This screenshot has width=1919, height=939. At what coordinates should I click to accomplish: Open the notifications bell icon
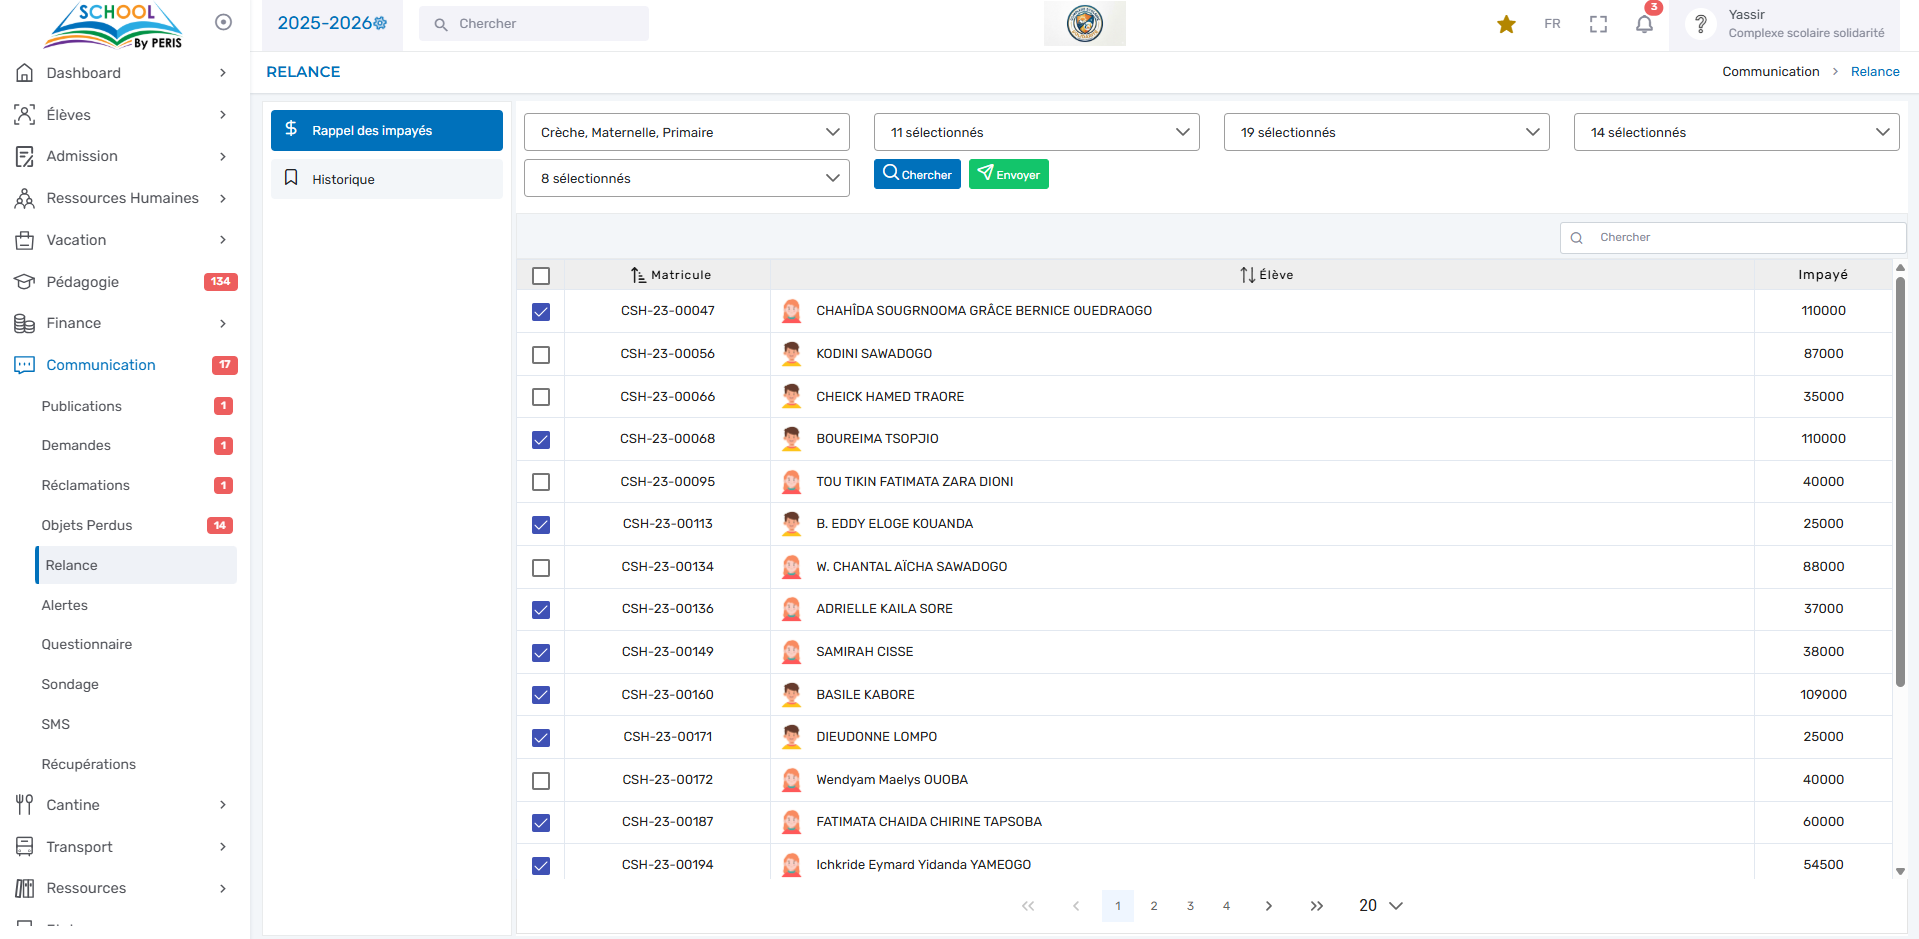pos(1644,24)
